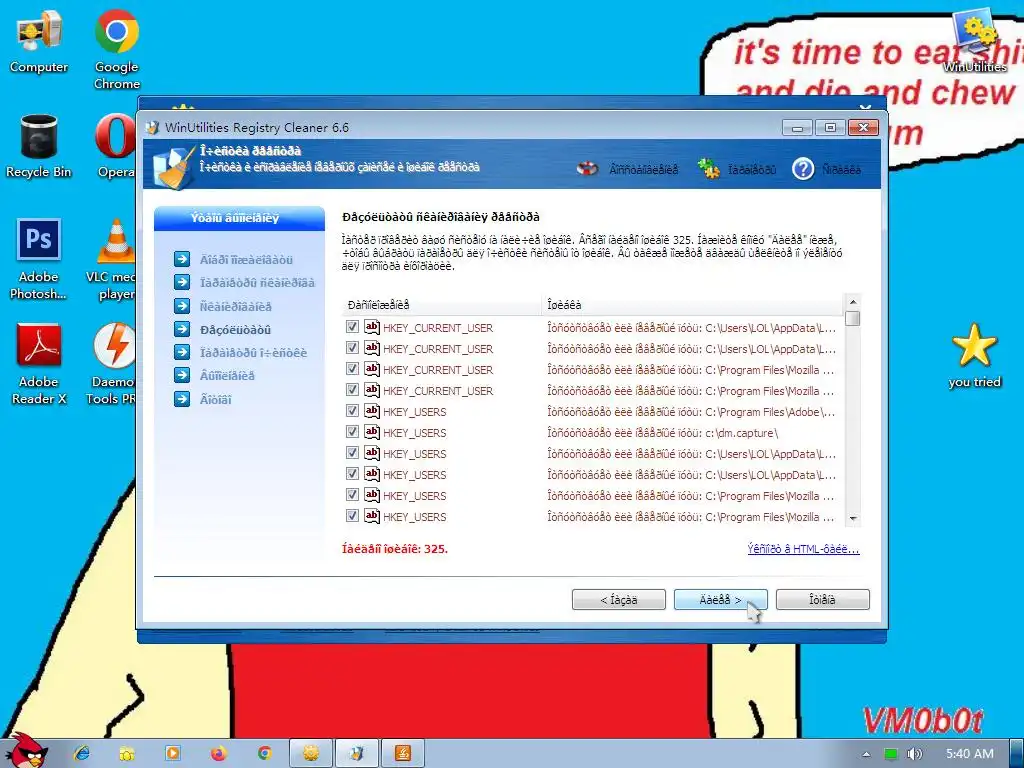Click the blue question mark help icon
This screenshot has width=1024, height=768.
click(803, 169)
